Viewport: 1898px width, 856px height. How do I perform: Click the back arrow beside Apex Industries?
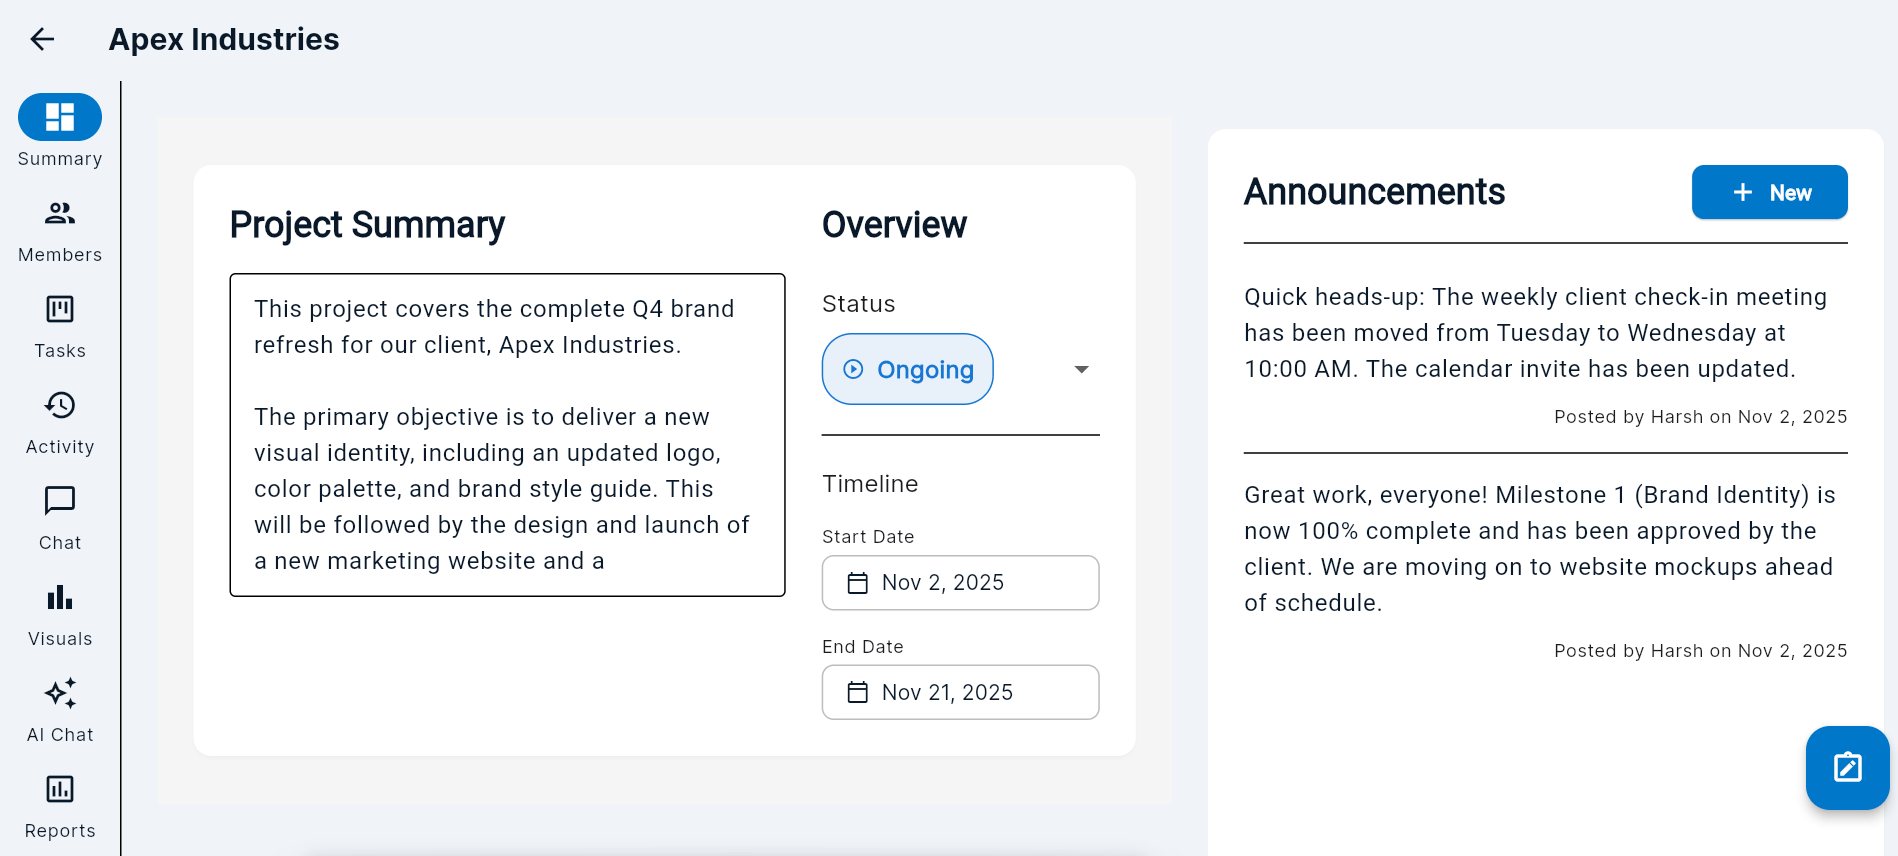pos(42,39)
